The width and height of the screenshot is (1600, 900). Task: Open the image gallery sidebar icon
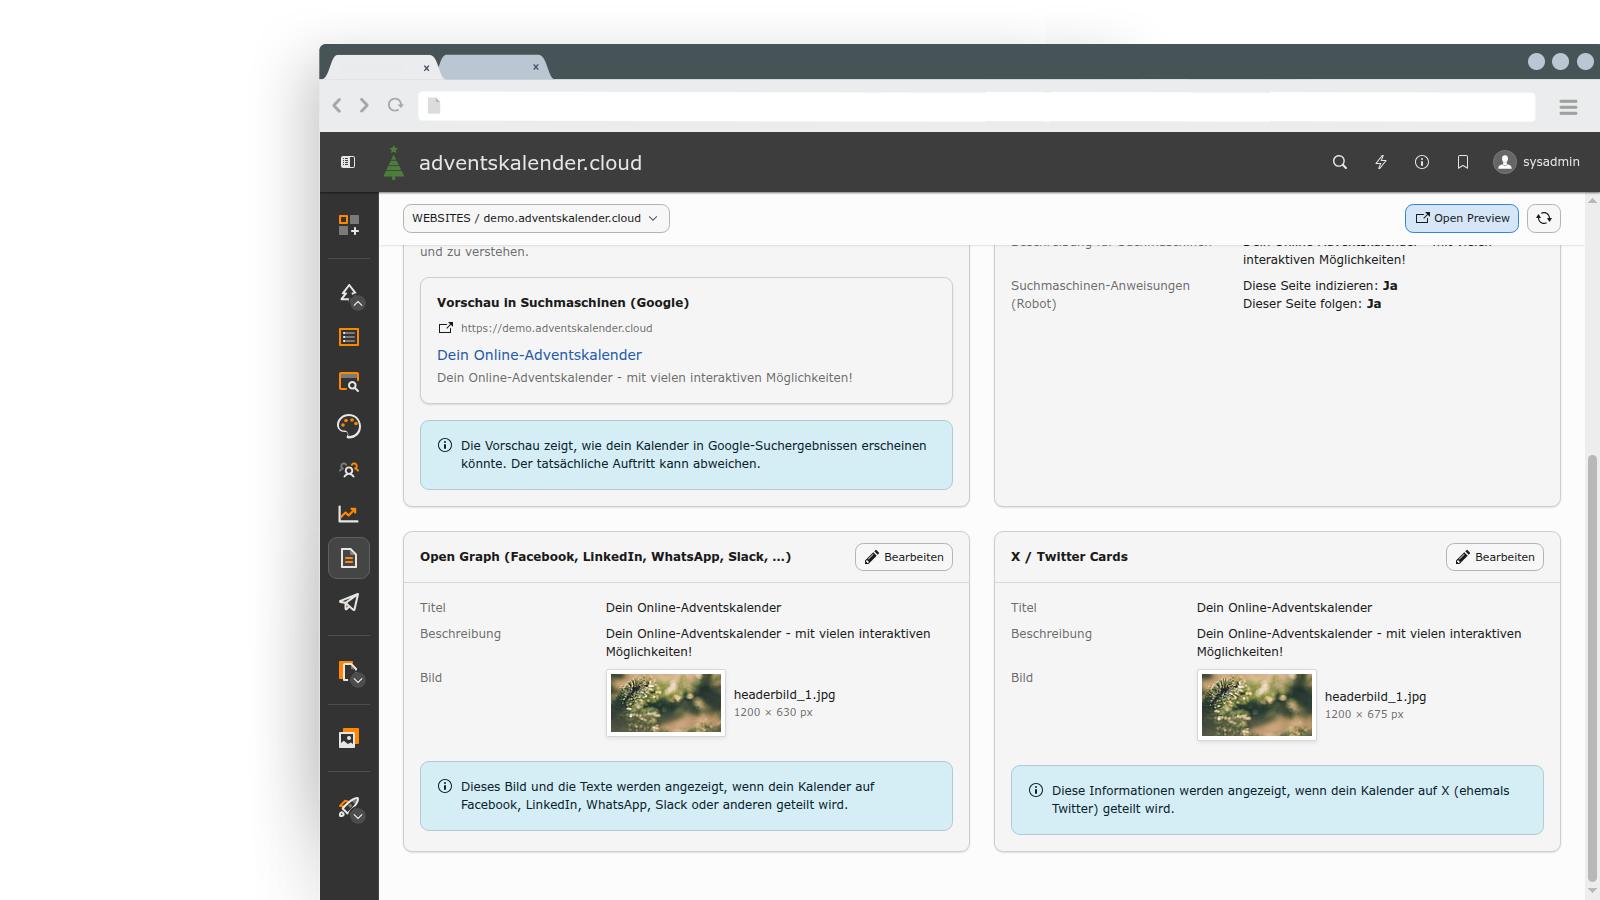(x=349, y=738)
